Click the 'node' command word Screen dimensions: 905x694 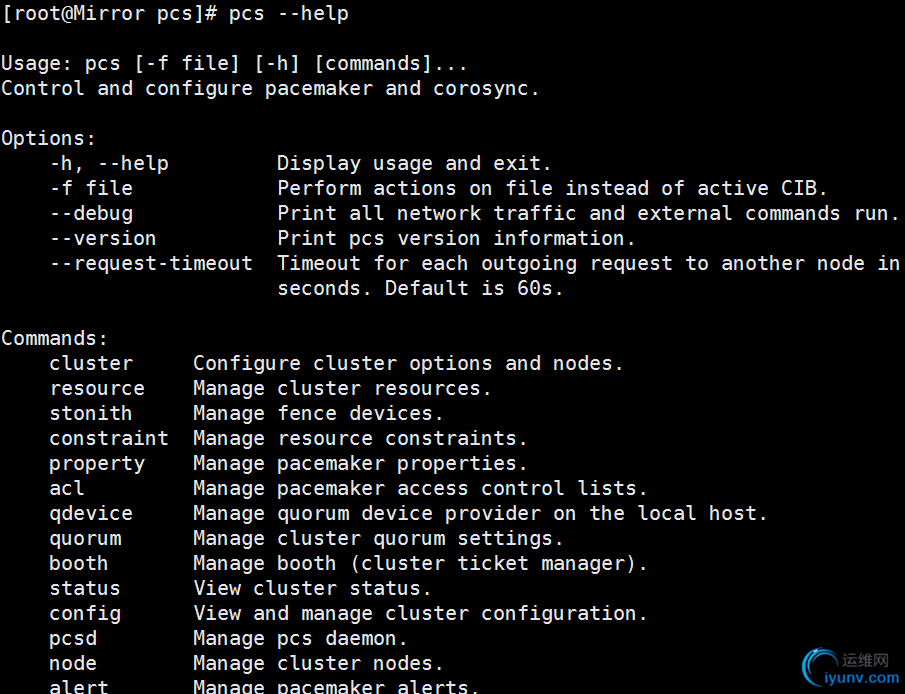(73, 663)
